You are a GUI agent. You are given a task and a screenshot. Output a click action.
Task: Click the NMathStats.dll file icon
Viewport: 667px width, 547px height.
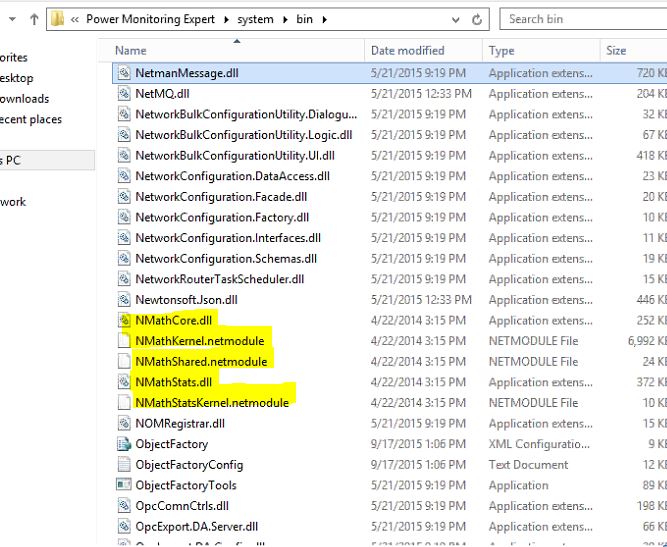(x=124, y=382)
